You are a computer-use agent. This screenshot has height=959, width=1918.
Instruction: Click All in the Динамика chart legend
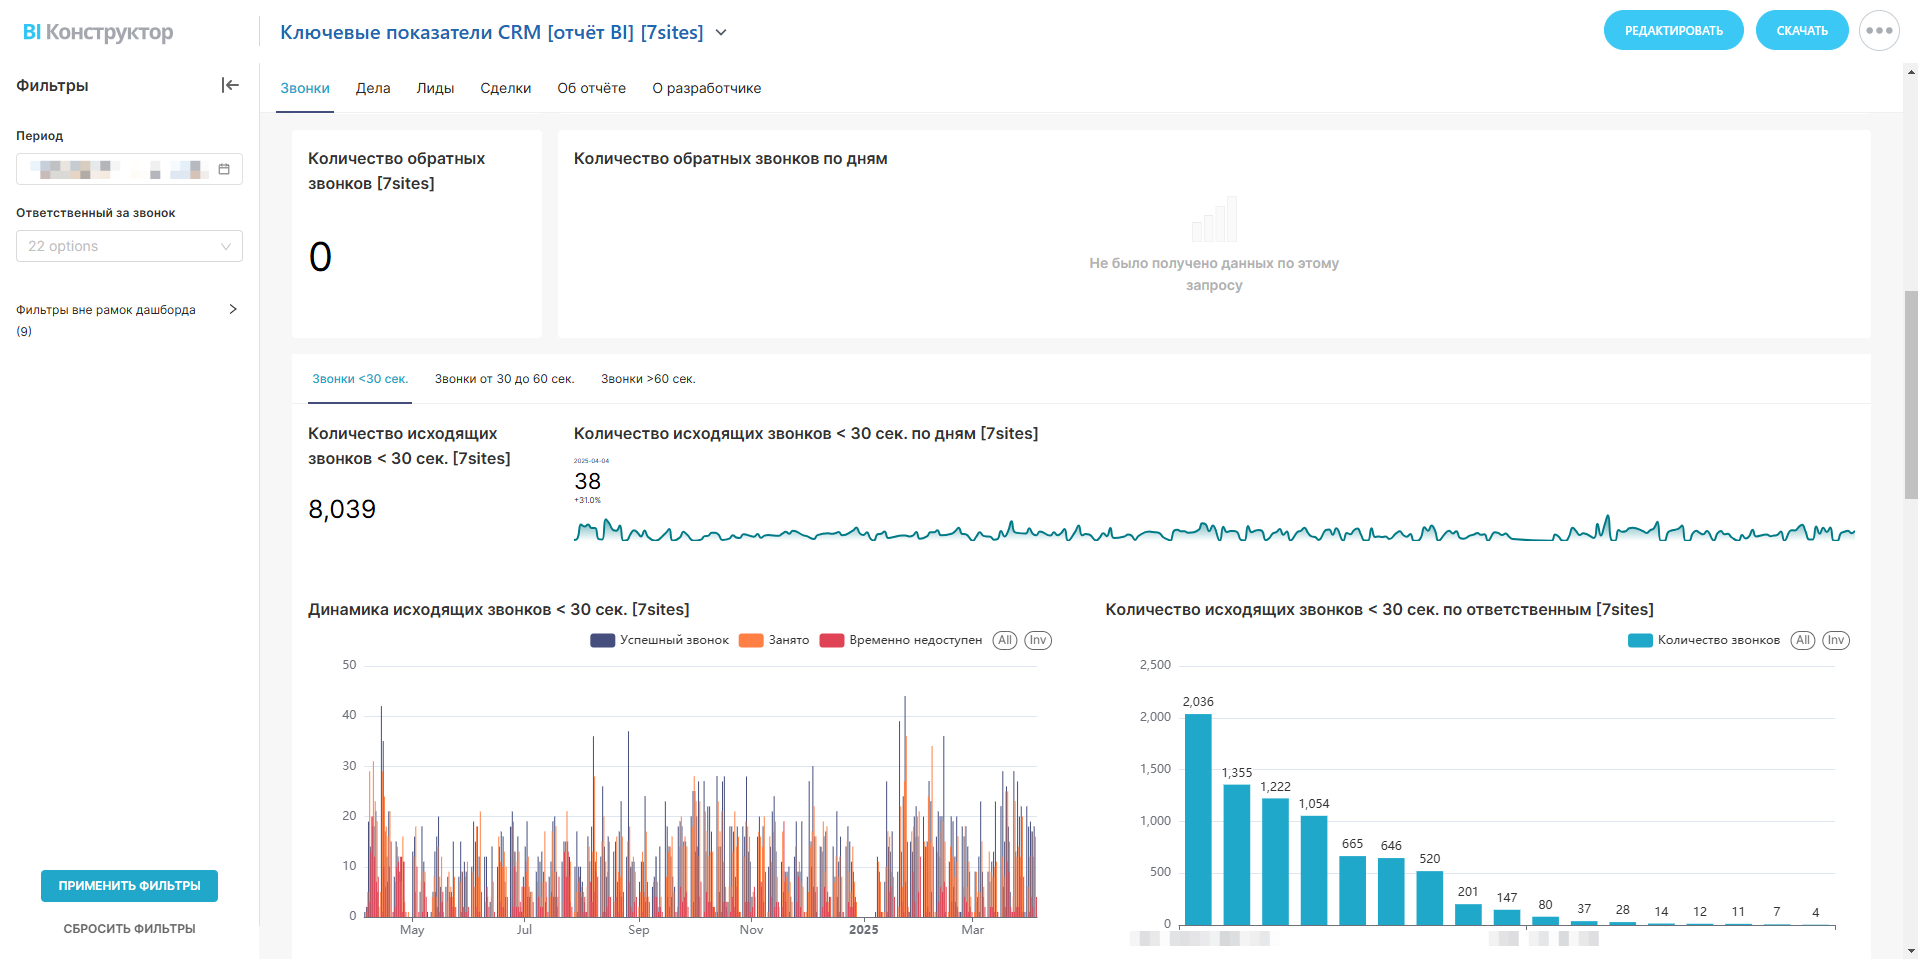(1005, 640)
